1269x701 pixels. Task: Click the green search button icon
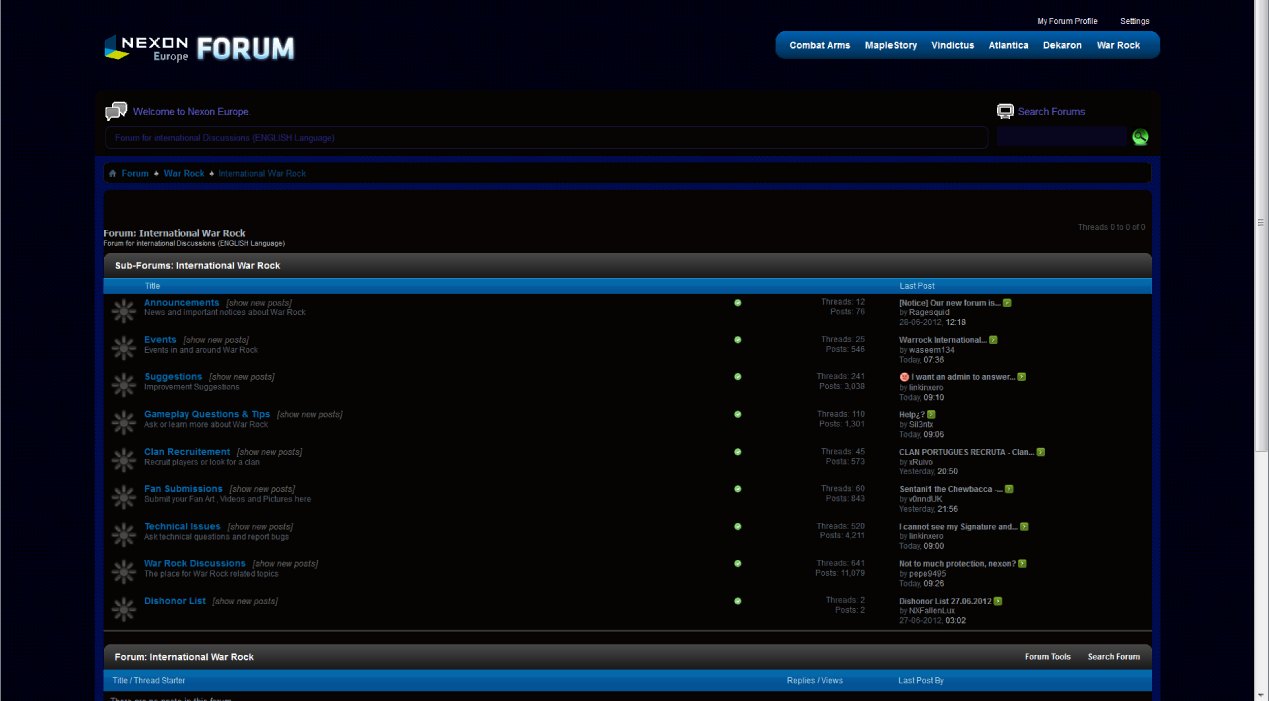click(1140, 137)
